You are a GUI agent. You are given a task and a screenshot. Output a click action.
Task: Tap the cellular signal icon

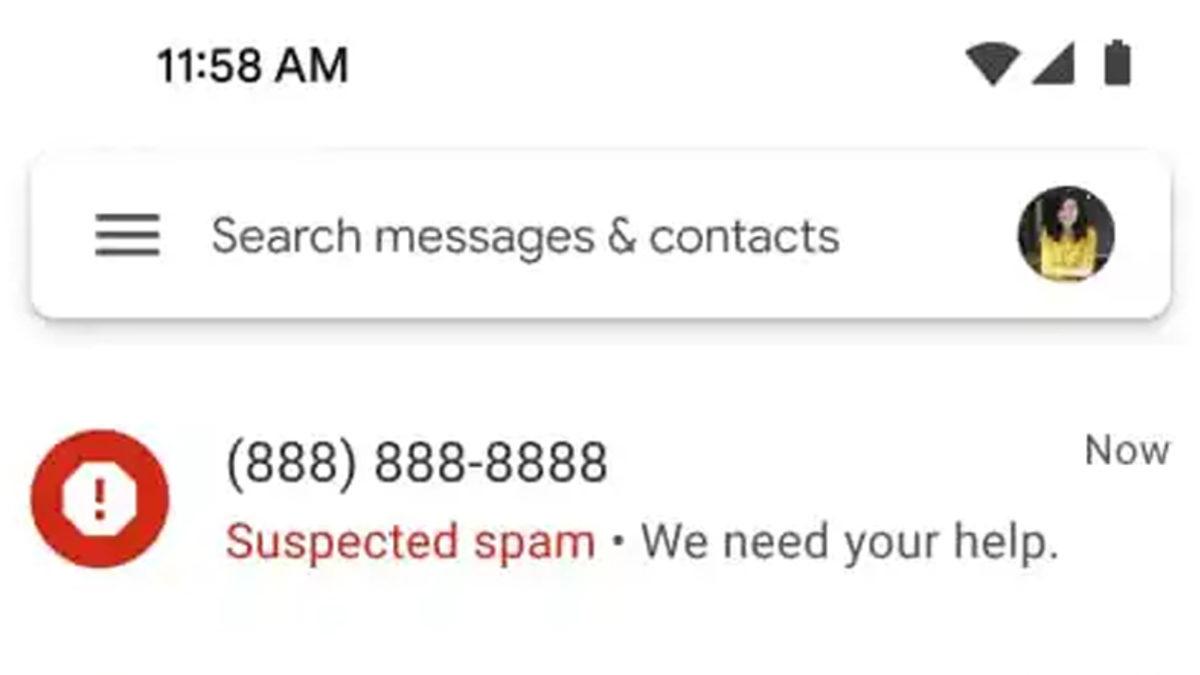[1053, 62]
